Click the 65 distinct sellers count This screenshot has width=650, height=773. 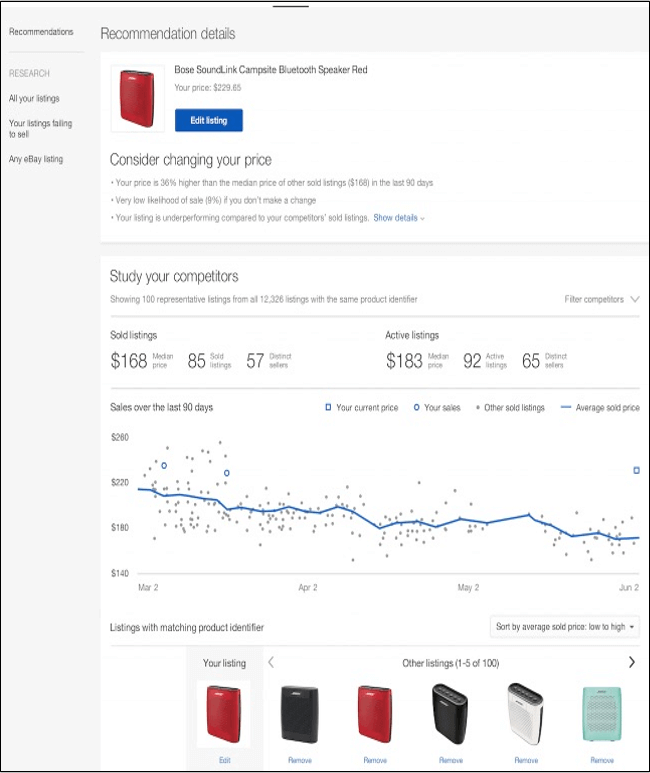531,360
